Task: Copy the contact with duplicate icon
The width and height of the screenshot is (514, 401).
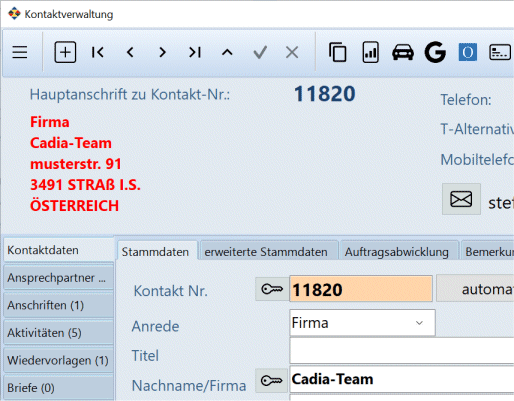Action: pos(338,52)
